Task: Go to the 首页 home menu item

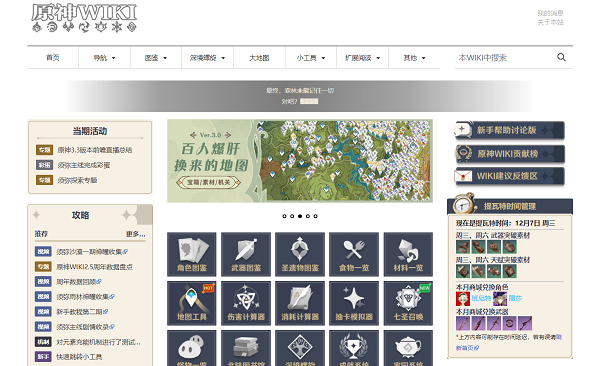Action: click(x=53, y=58)
